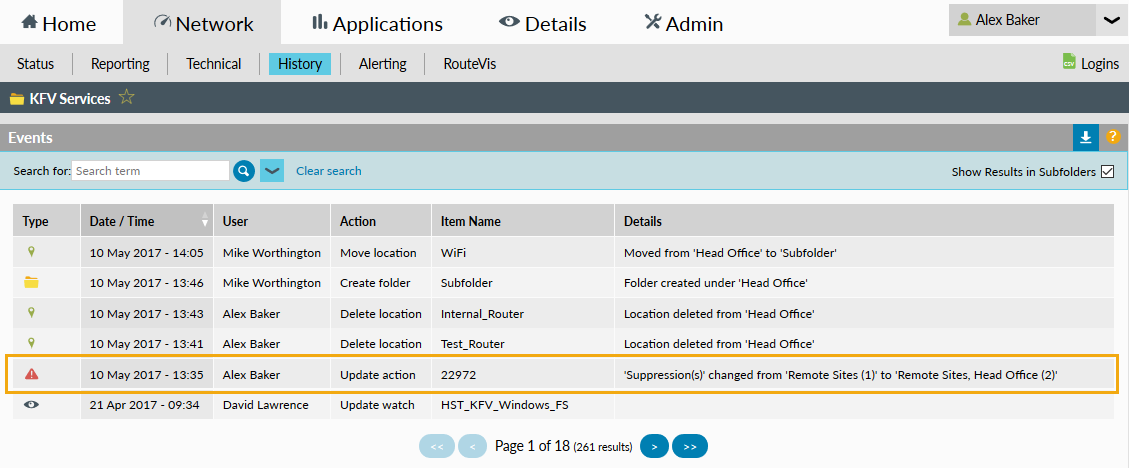Select the Status sub-menu
The height and width of the screenshot is (468, 1129).
click(35, 64)
